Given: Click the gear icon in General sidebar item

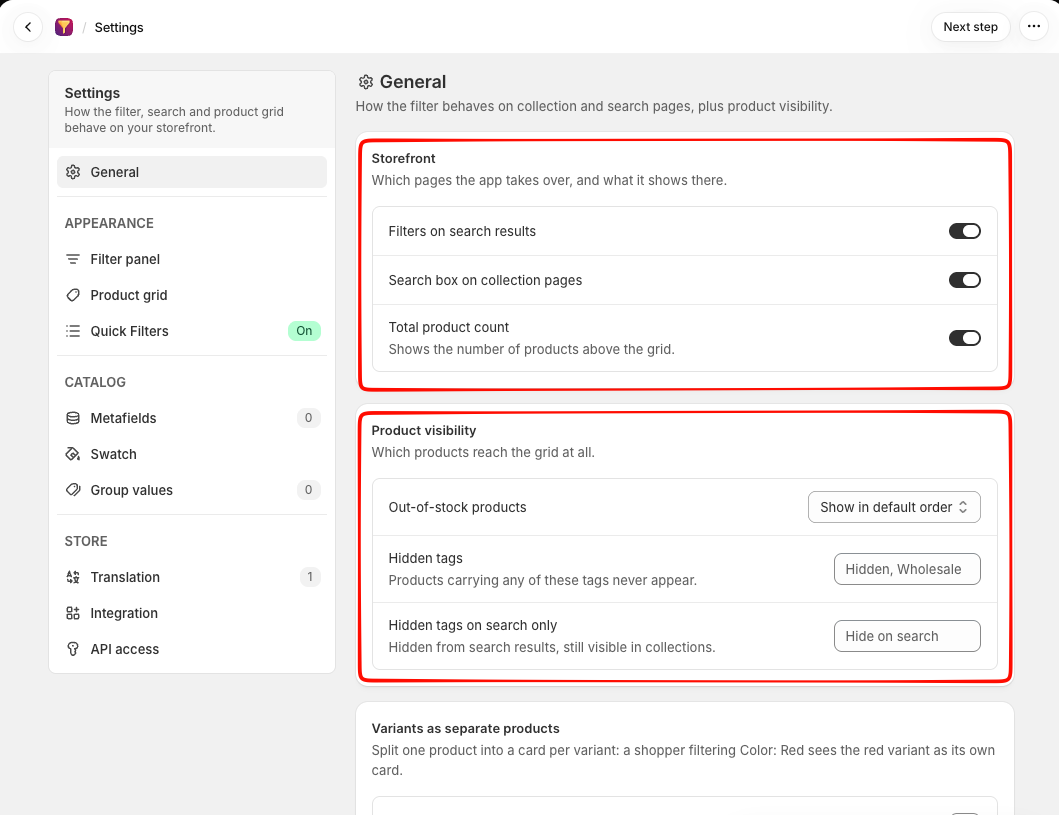Looking at the screenshot, I should click(73, 172).
